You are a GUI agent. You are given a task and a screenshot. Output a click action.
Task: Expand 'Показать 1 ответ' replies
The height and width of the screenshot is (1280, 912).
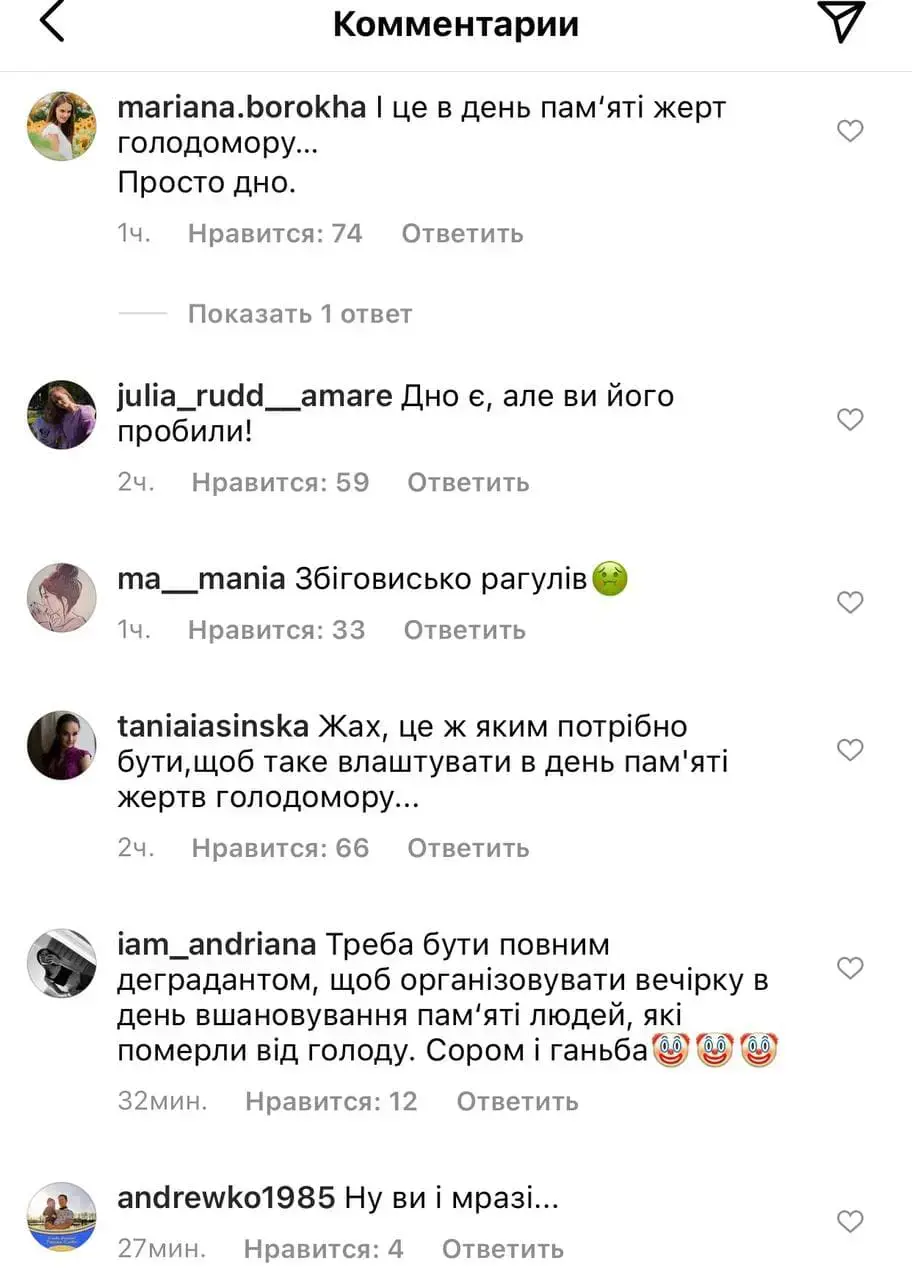[300, 314]
